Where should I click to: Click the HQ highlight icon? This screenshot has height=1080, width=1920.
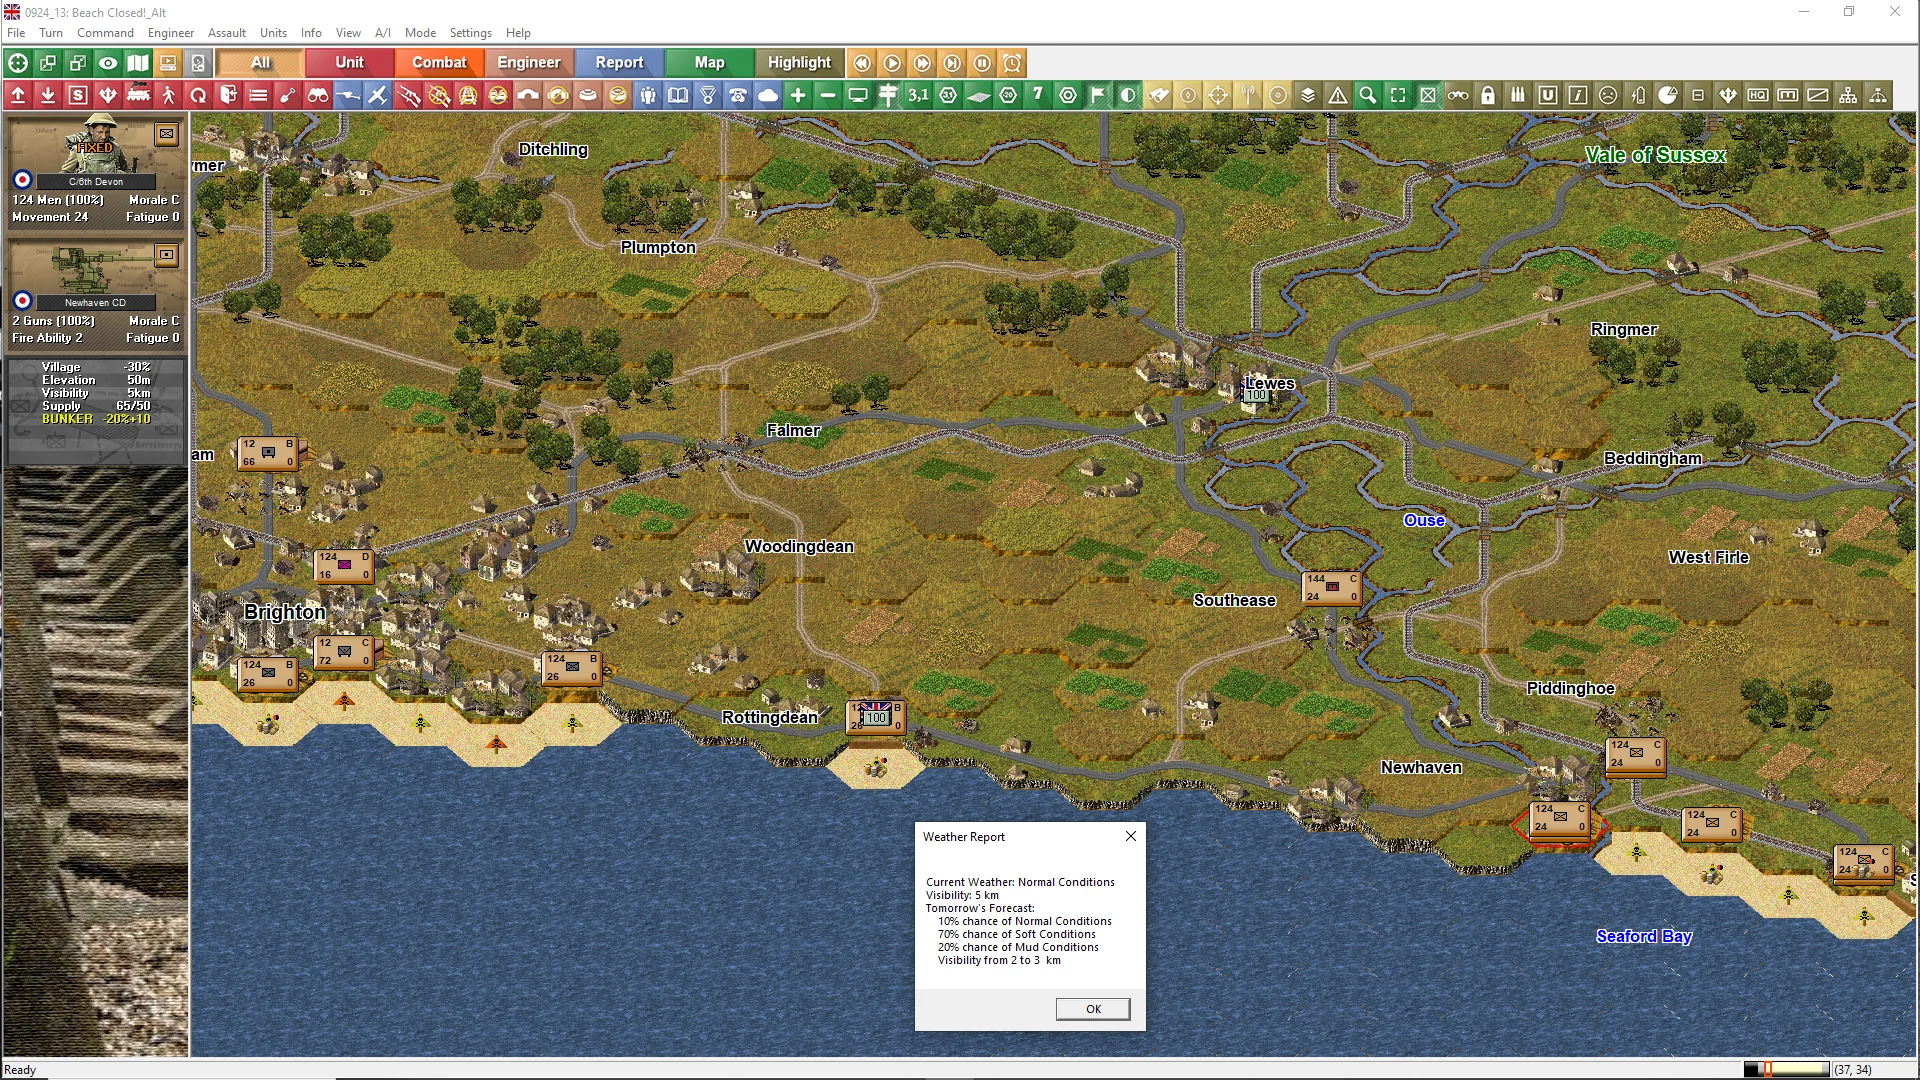pos(1758,96)
